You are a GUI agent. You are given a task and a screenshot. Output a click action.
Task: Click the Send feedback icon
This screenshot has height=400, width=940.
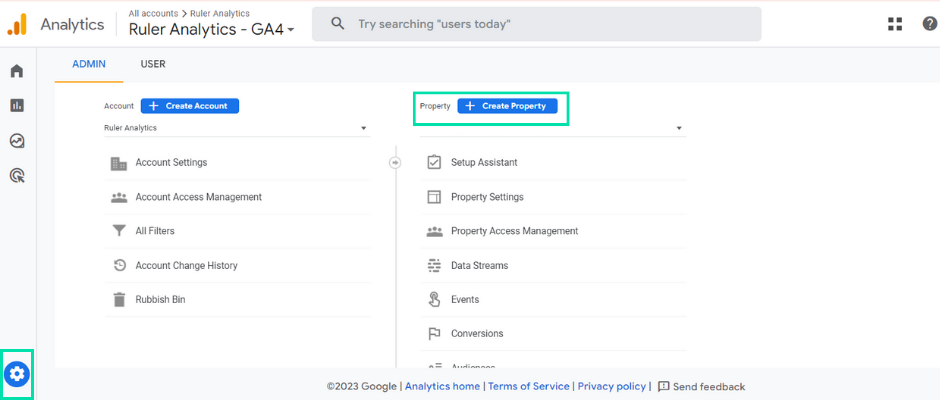(664, 386)
